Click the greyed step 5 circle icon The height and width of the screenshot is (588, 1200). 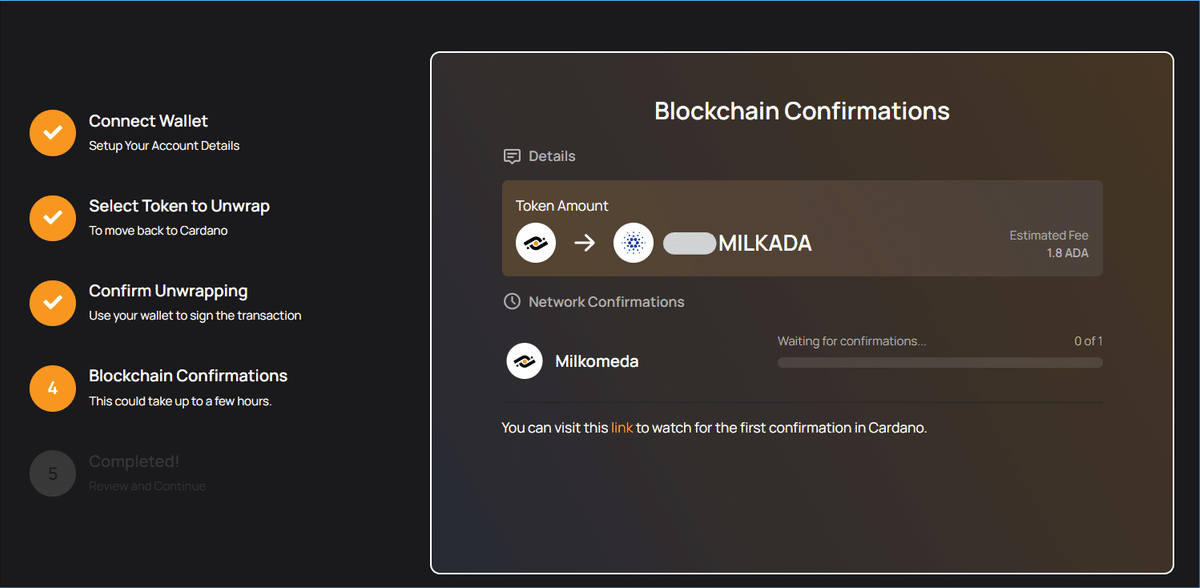tap(53, 474)
